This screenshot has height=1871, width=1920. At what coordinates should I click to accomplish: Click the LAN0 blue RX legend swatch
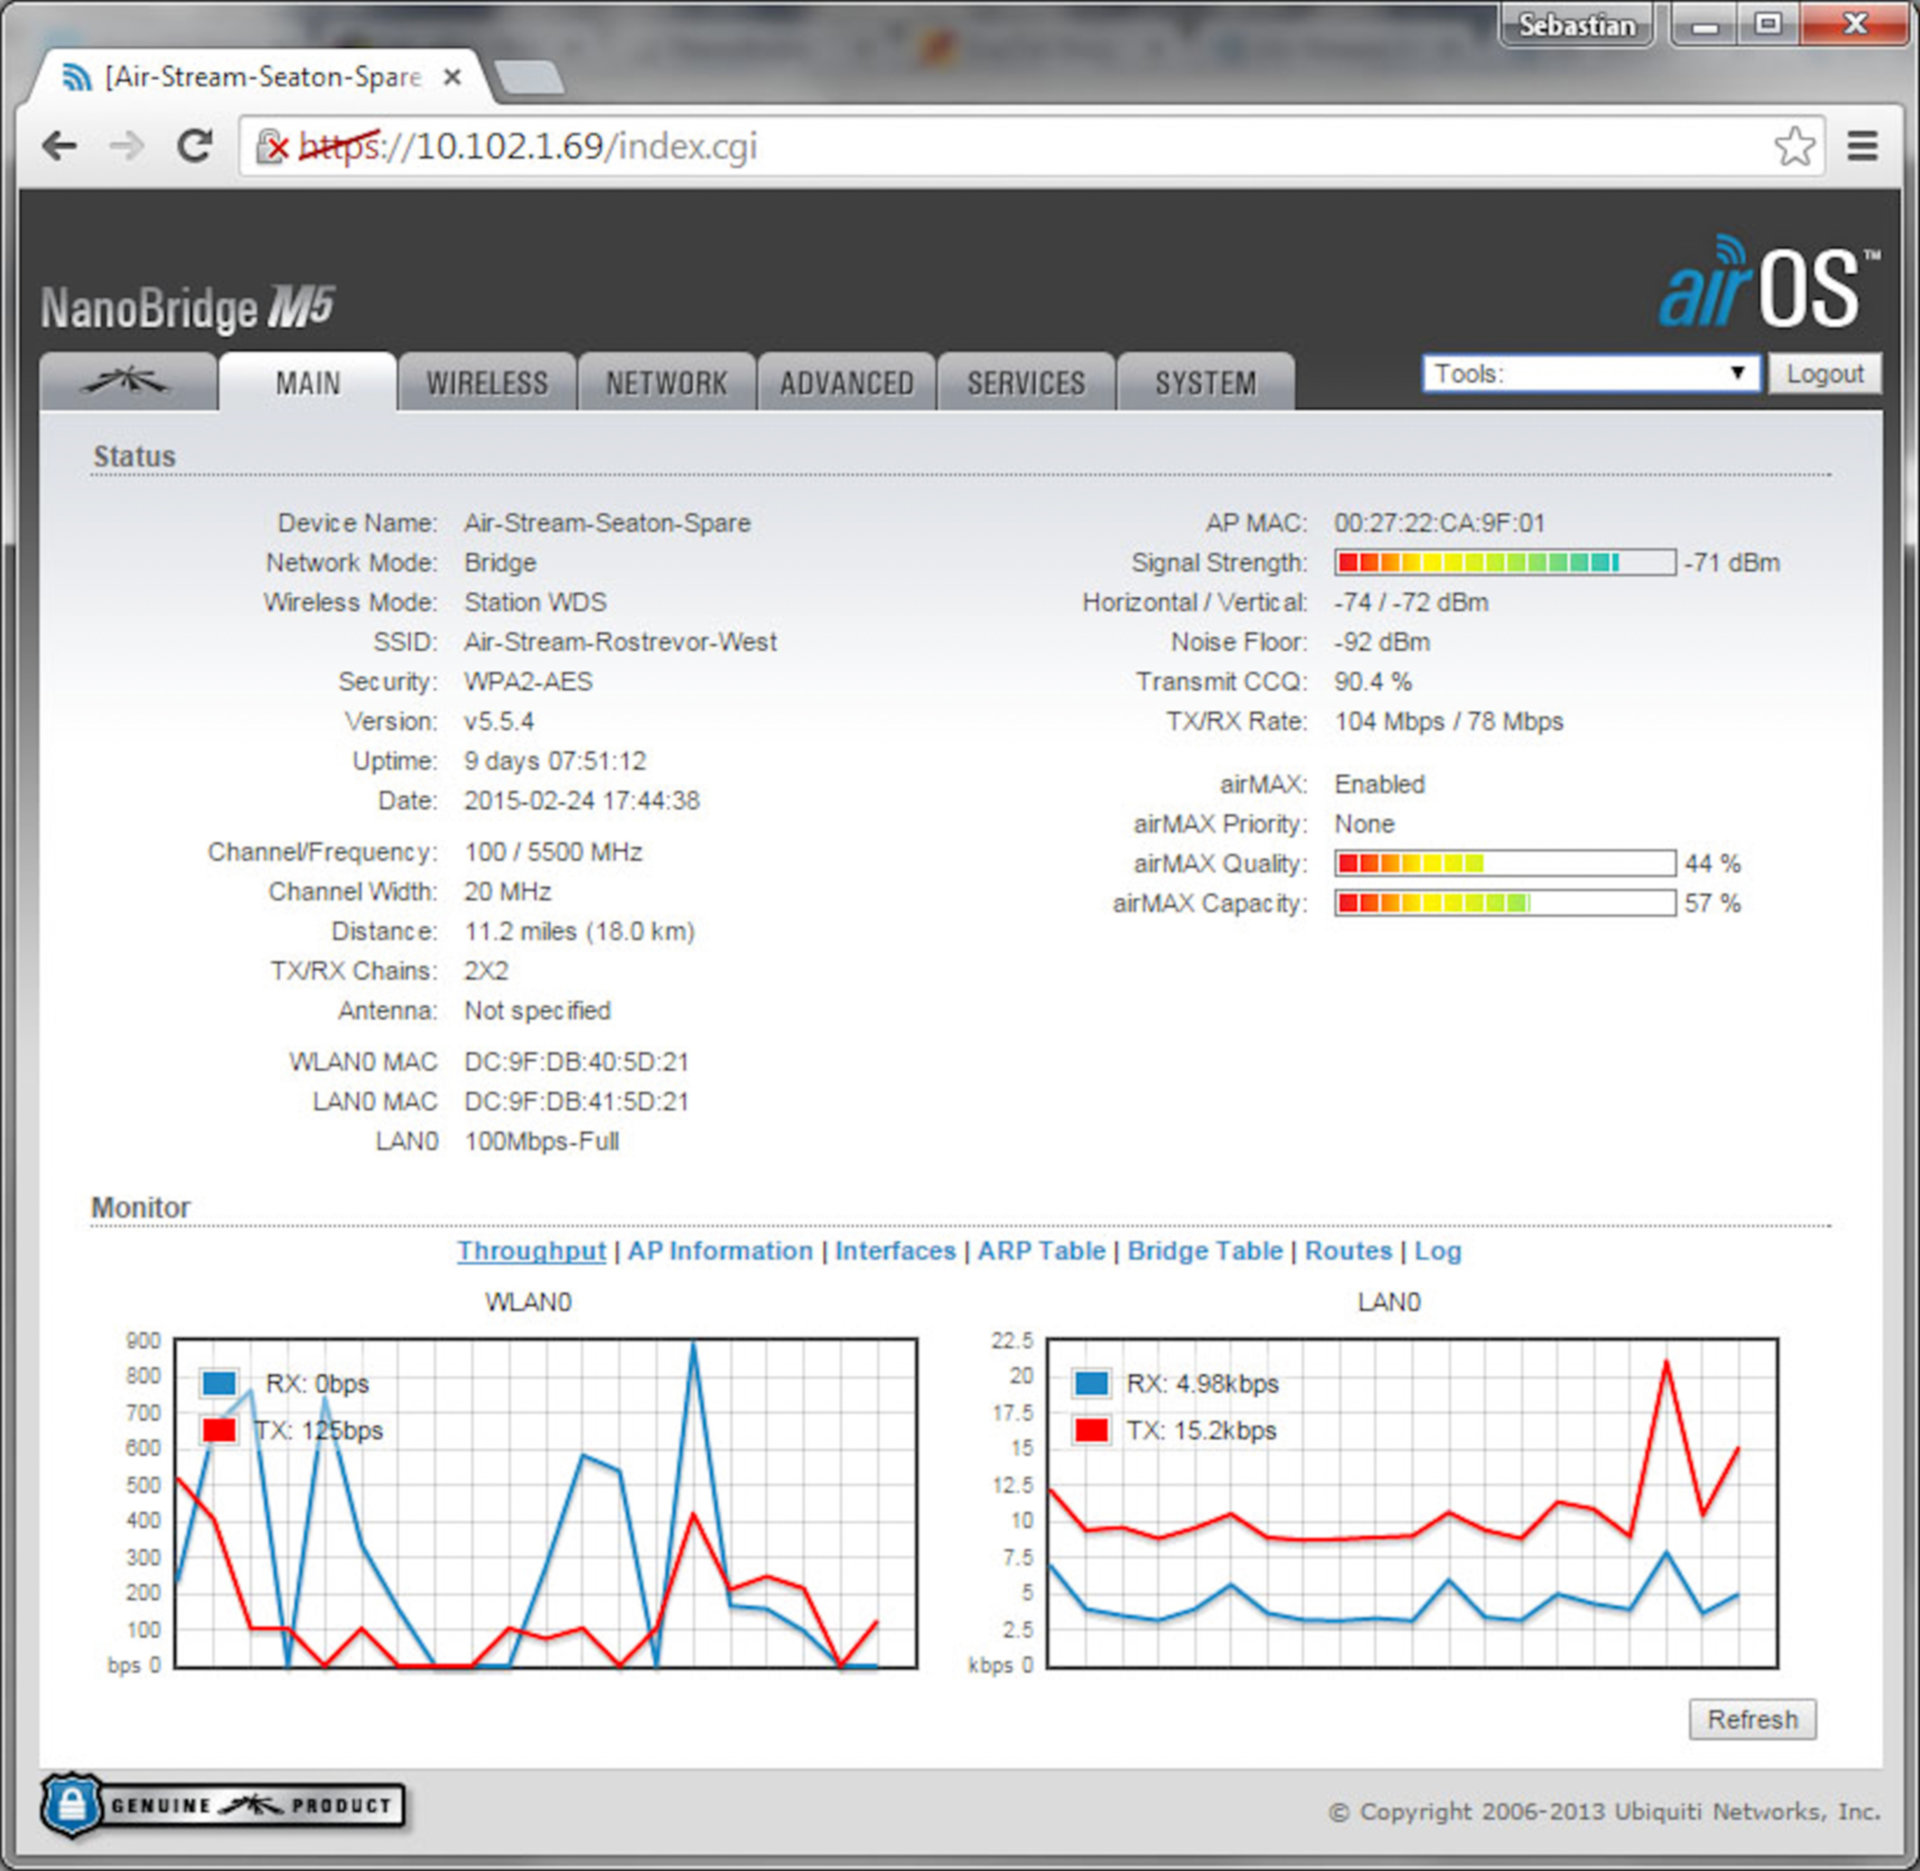click(1091, 1384)
